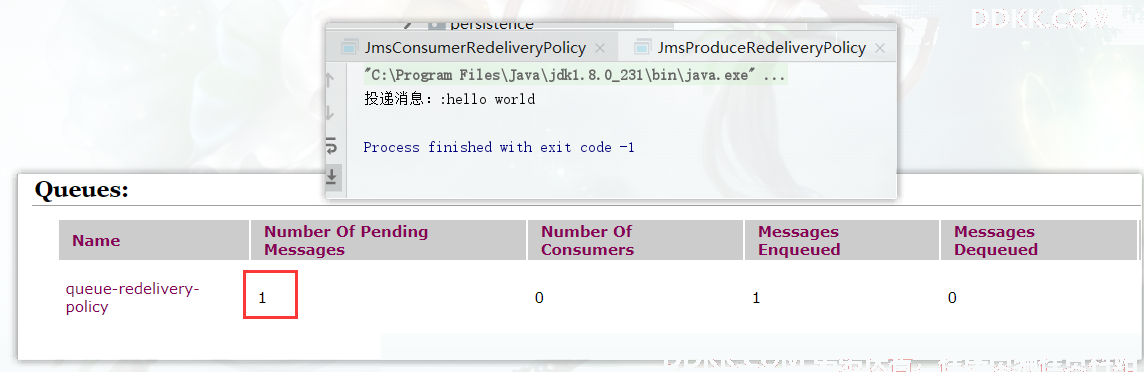Click the Name column header

click(x=96, y=241)
